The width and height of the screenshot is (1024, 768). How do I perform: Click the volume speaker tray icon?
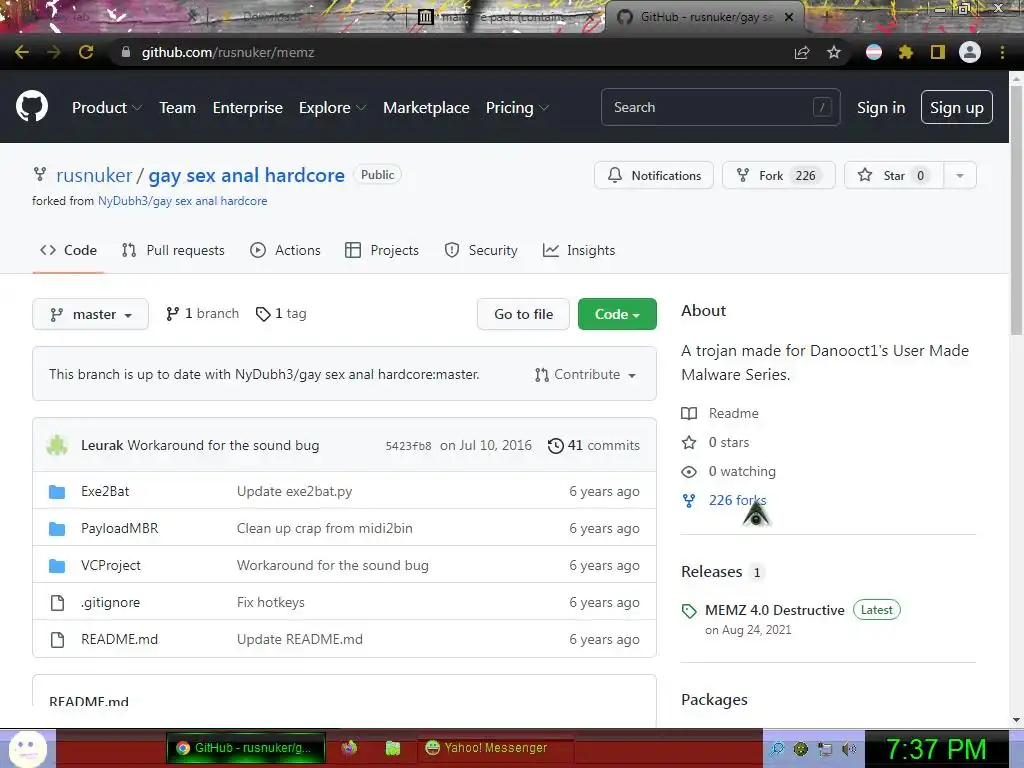849,749
